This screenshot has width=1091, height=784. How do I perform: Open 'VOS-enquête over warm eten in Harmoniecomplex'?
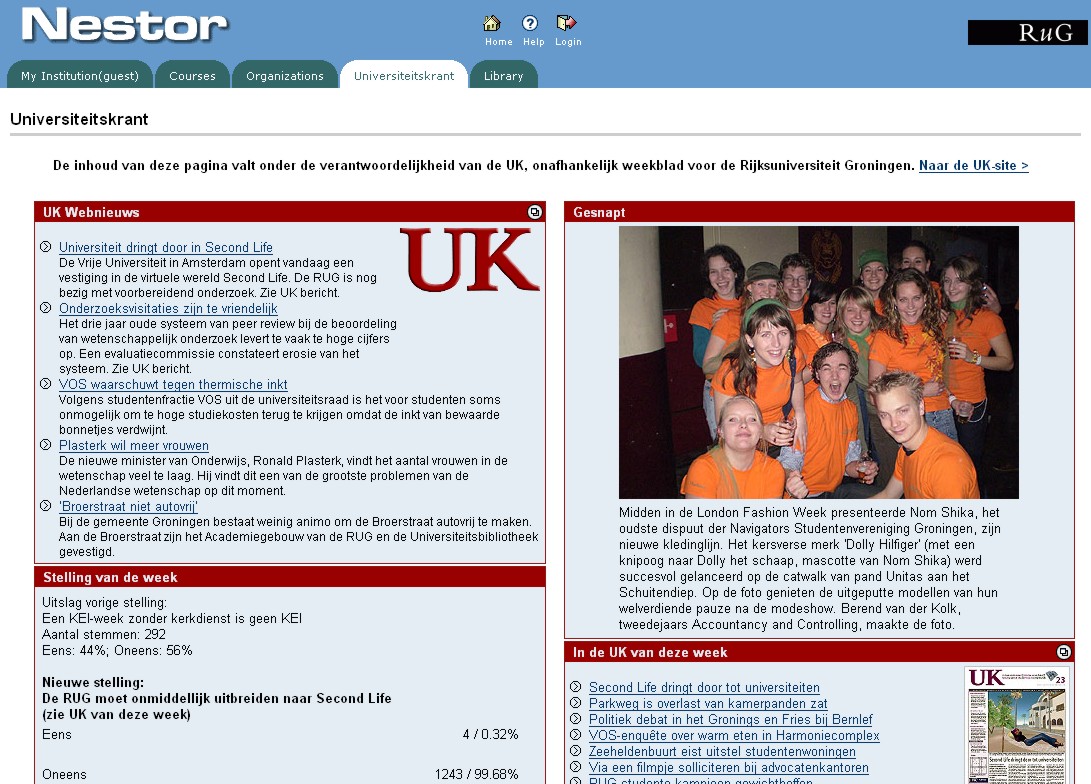734,735
